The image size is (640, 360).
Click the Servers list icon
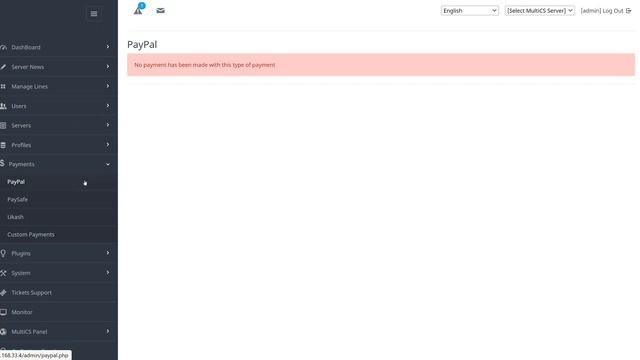click(3, 126)
